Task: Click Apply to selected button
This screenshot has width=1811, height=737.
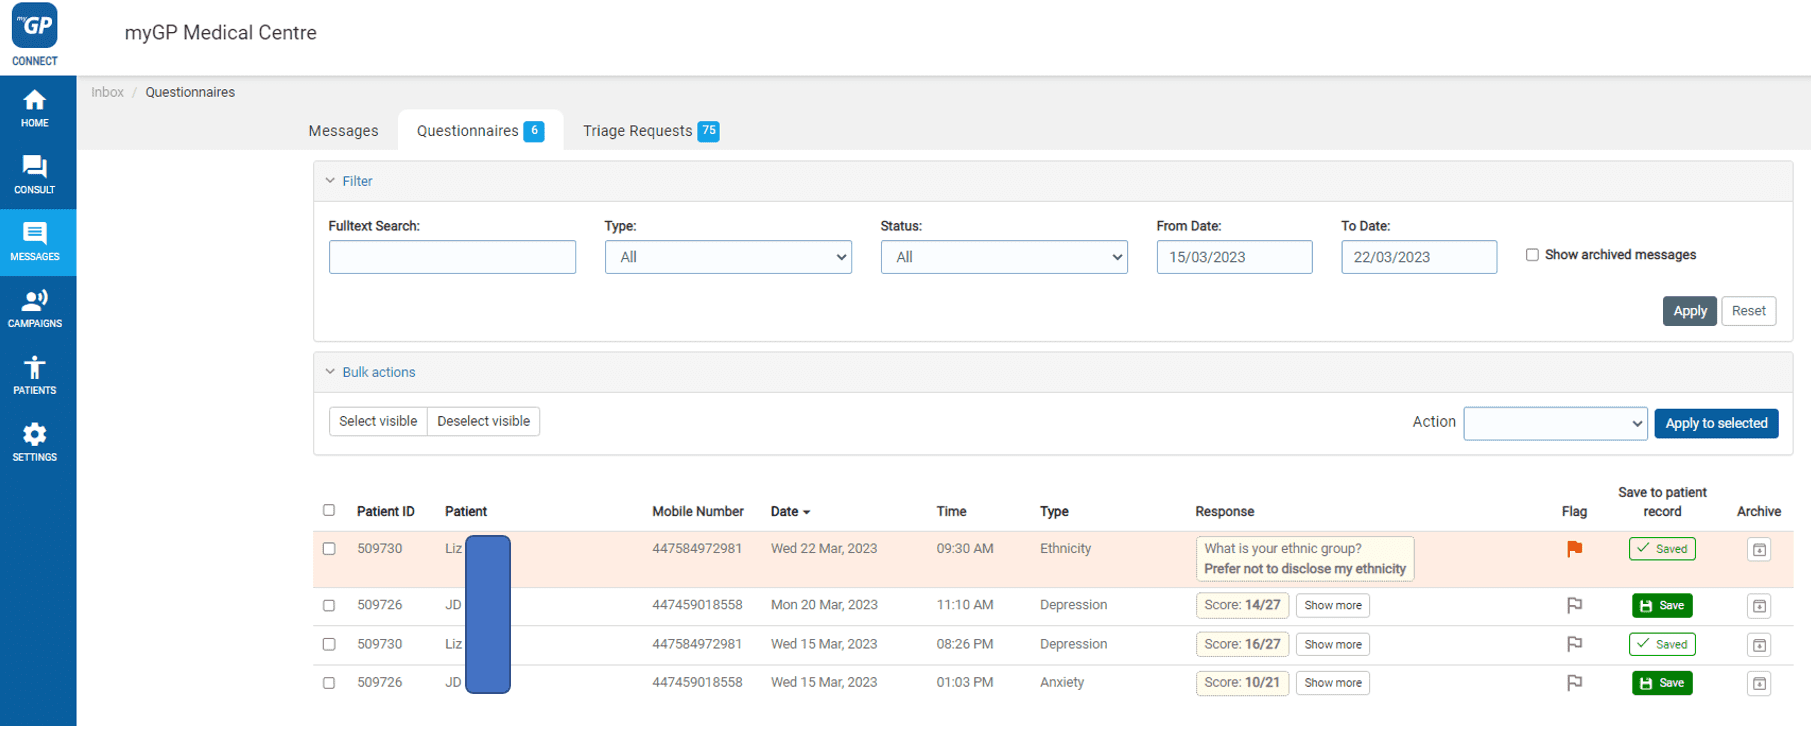Action: point(1716,423)
